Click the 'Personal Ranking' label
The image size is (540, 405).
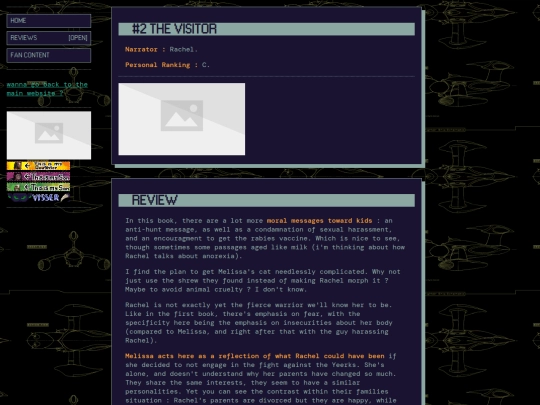pos(157,65)
